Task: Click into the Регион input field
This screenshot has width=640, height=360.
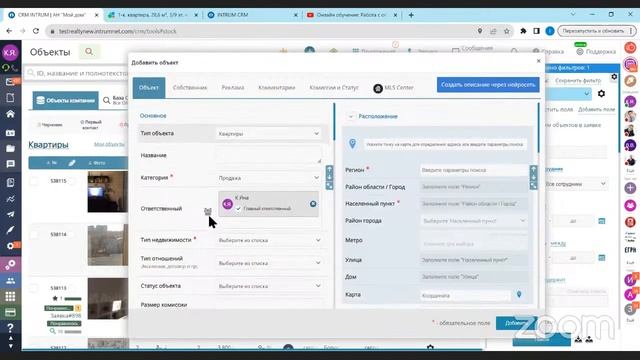Action: (474, 170)
